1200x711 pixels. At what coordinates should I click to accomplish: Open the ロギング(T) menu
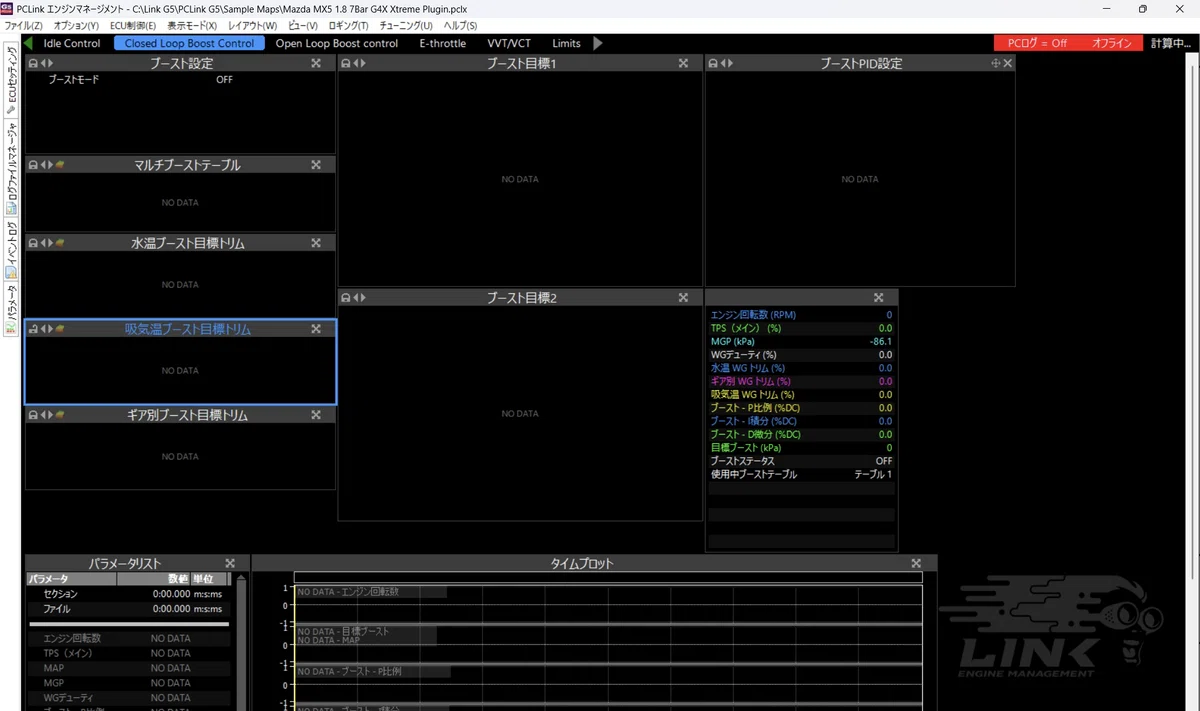coord(348,25)
